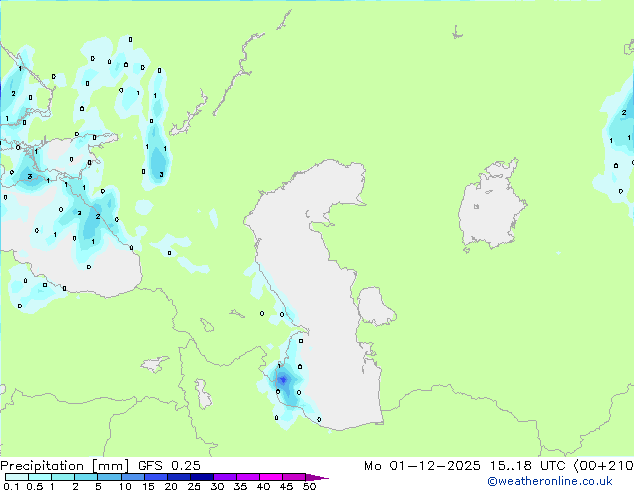Click the "15..18 UTC" time text
This screenshot has height=490, width=634.
(x=527, y=466)
